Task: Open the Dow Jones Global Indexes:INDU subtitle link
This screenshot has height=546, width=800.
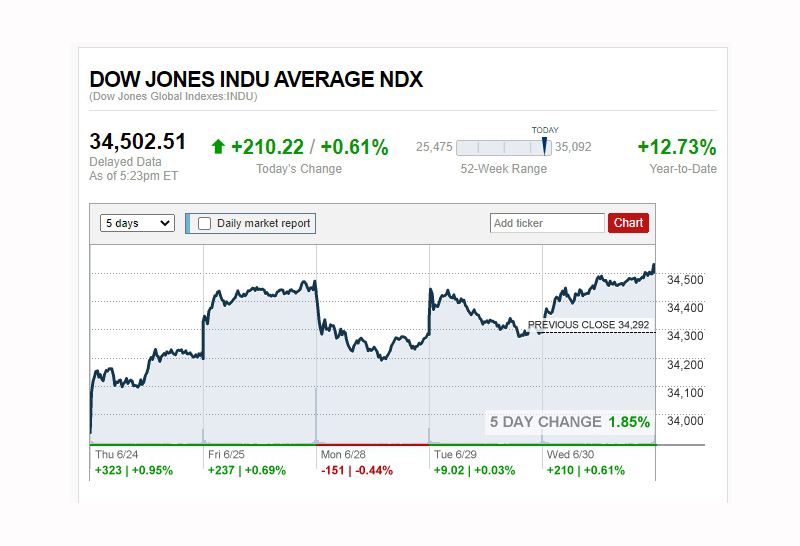Action: (173, 97)
